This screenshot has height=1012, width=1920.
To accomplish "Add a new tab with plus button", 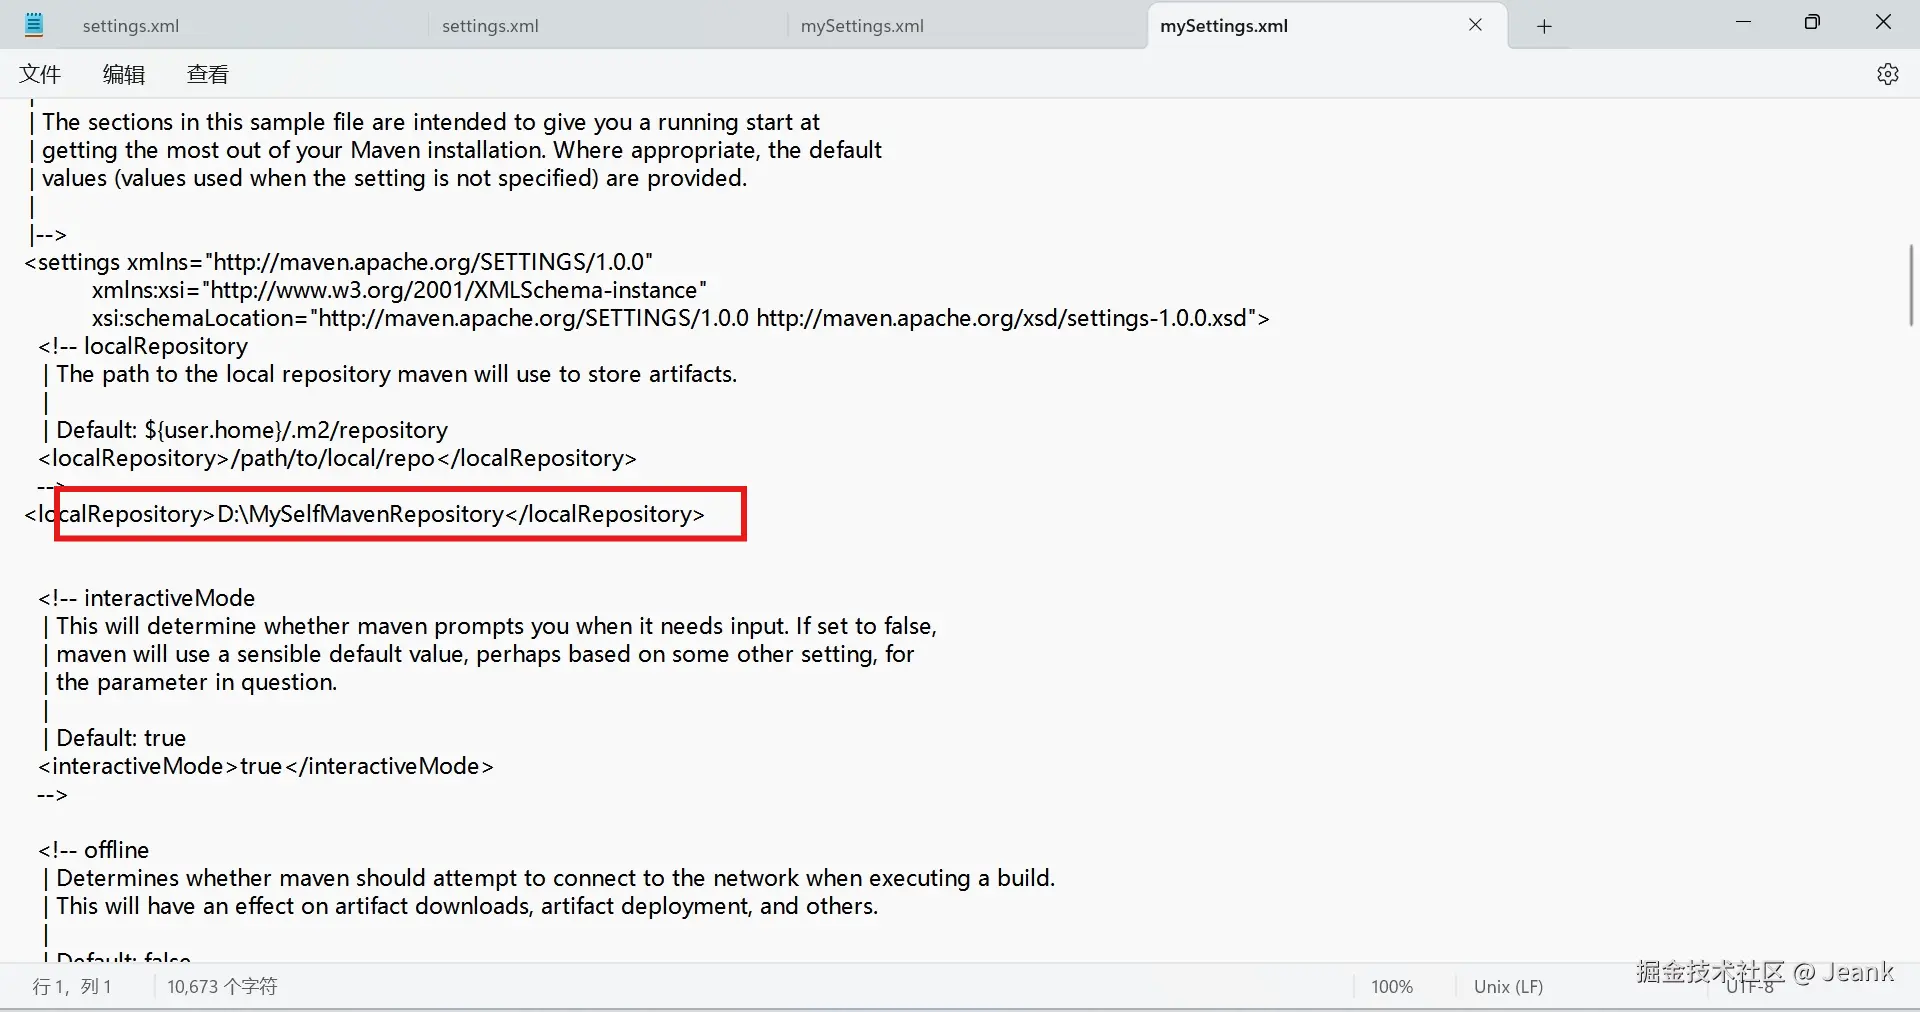I will pyautogui.click(x=1544, y=26).
